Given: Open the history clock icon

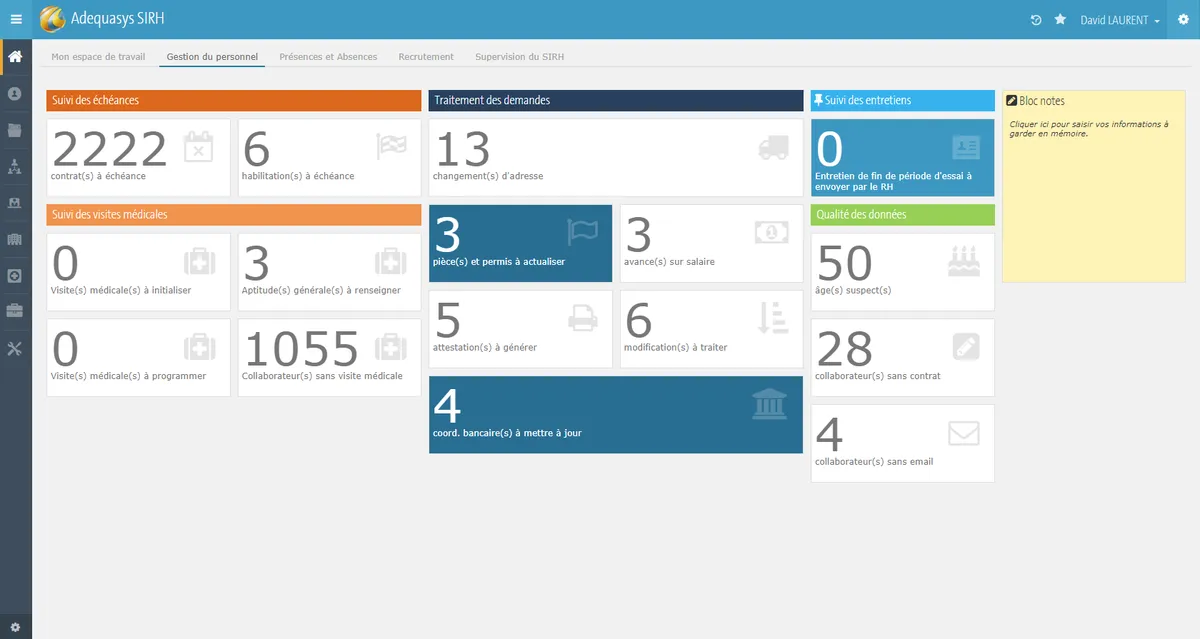Looking at the screenshot, I should pyautogui.click(x=1036, y=20).
